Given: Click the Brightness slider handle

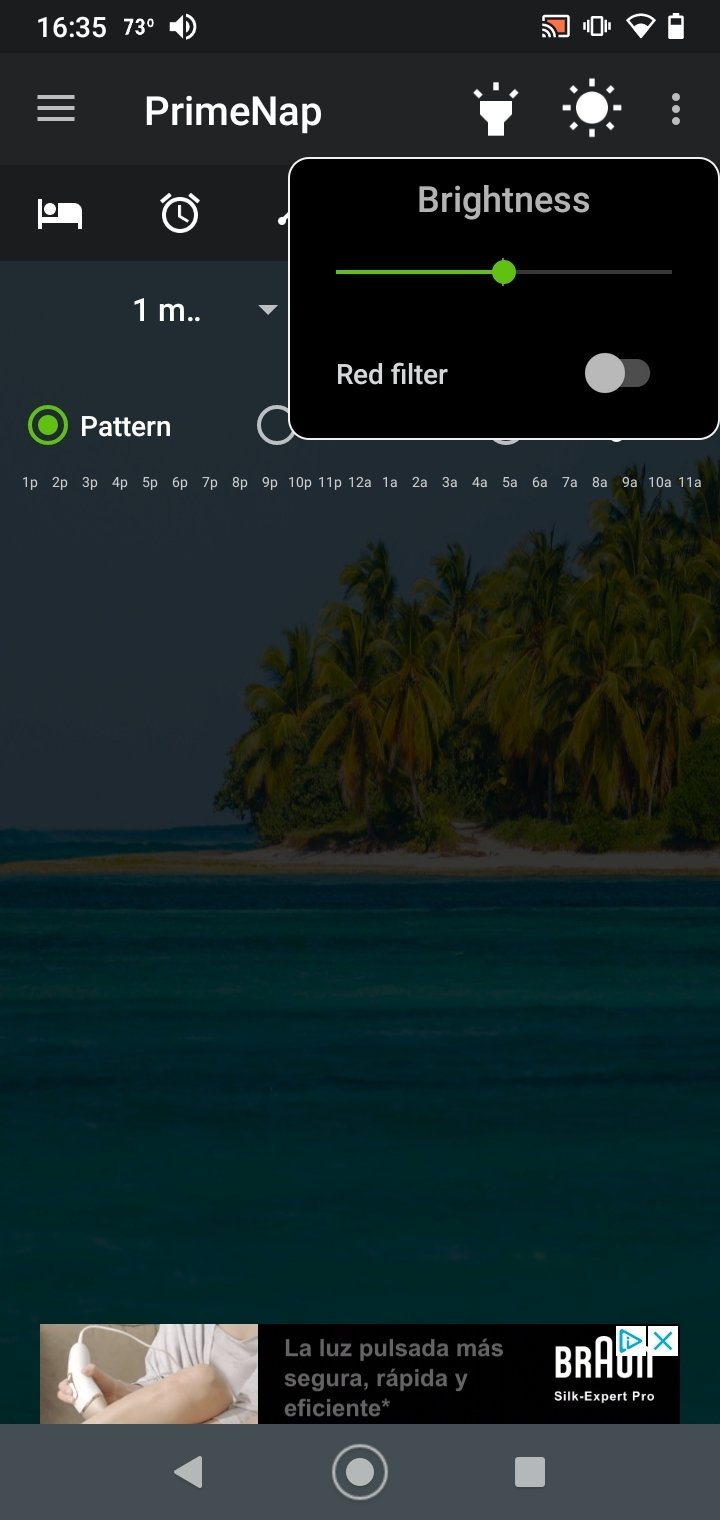Looking at the screenshot, I should (x=504, y=272).
